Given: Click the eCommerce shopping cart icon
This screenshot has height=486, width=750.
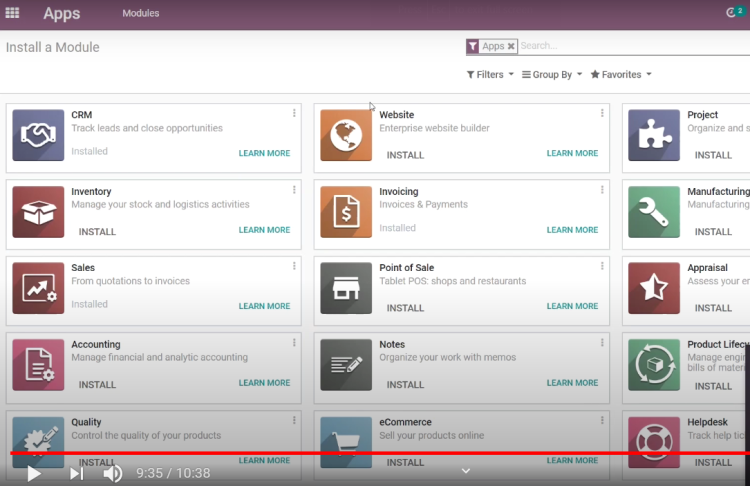Looking at the screenshot, I should click(x=346, y=442).
